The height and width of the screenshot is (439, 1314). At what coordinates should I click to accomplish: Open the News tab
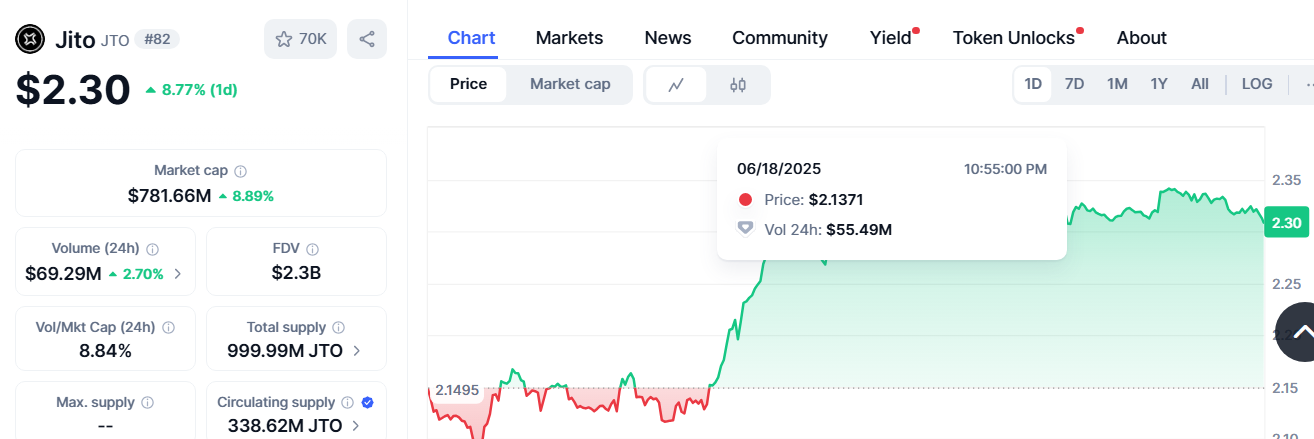coord(668,38)
